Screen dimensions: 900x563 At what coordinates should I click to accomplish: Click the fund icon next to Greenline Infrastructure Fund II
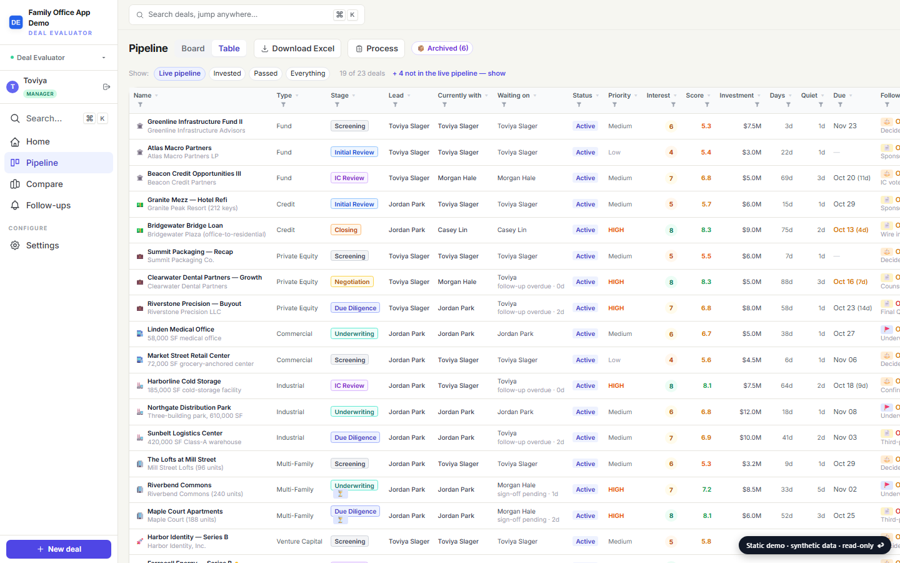coord(139,126)
